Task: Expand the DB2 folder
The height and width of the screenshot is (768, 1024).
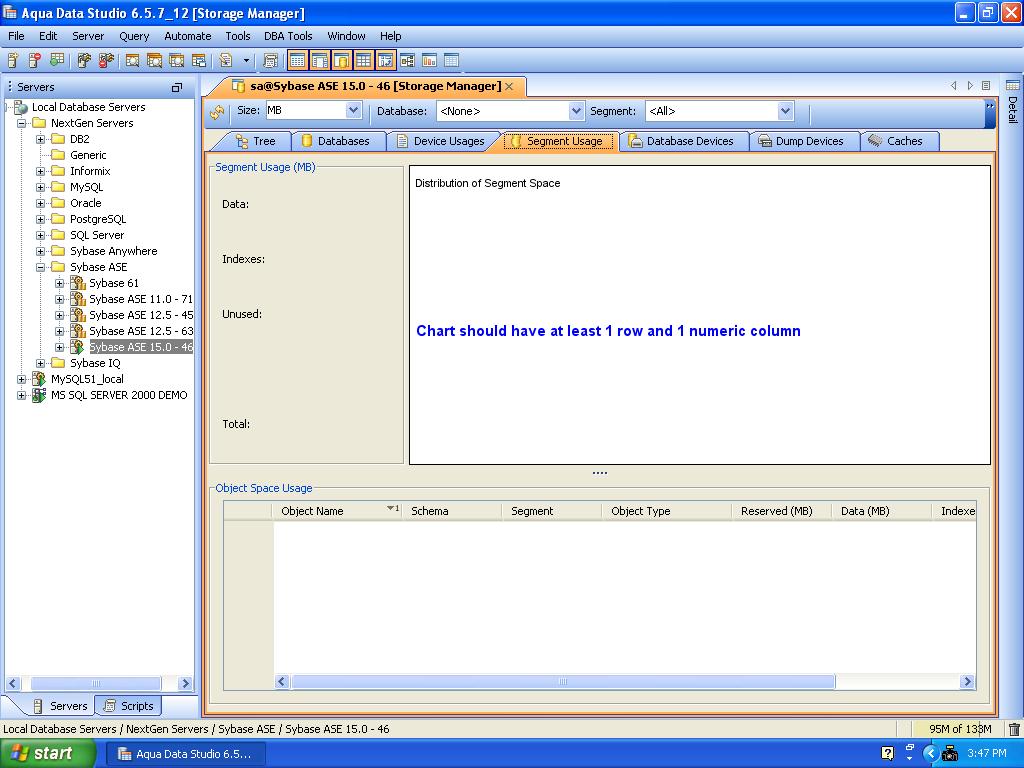Action: point(40,139)
